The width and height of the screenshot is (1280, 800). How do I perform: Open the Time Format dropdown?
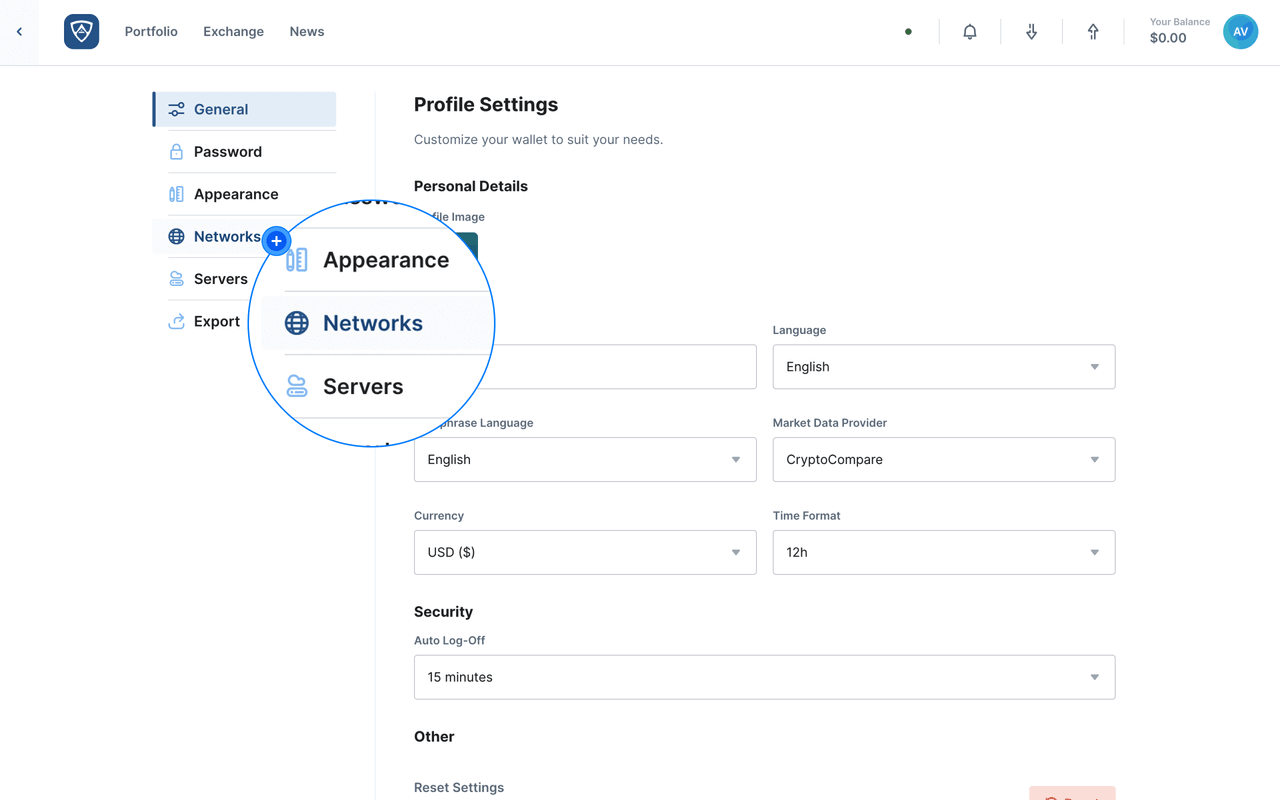(943, 552)
